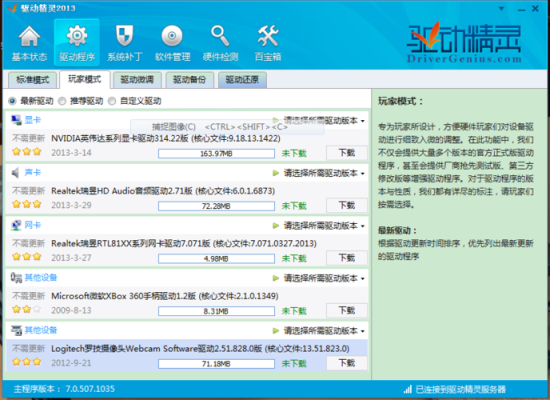Click the star rating of Xbox 360 driver

coord(27,309)
